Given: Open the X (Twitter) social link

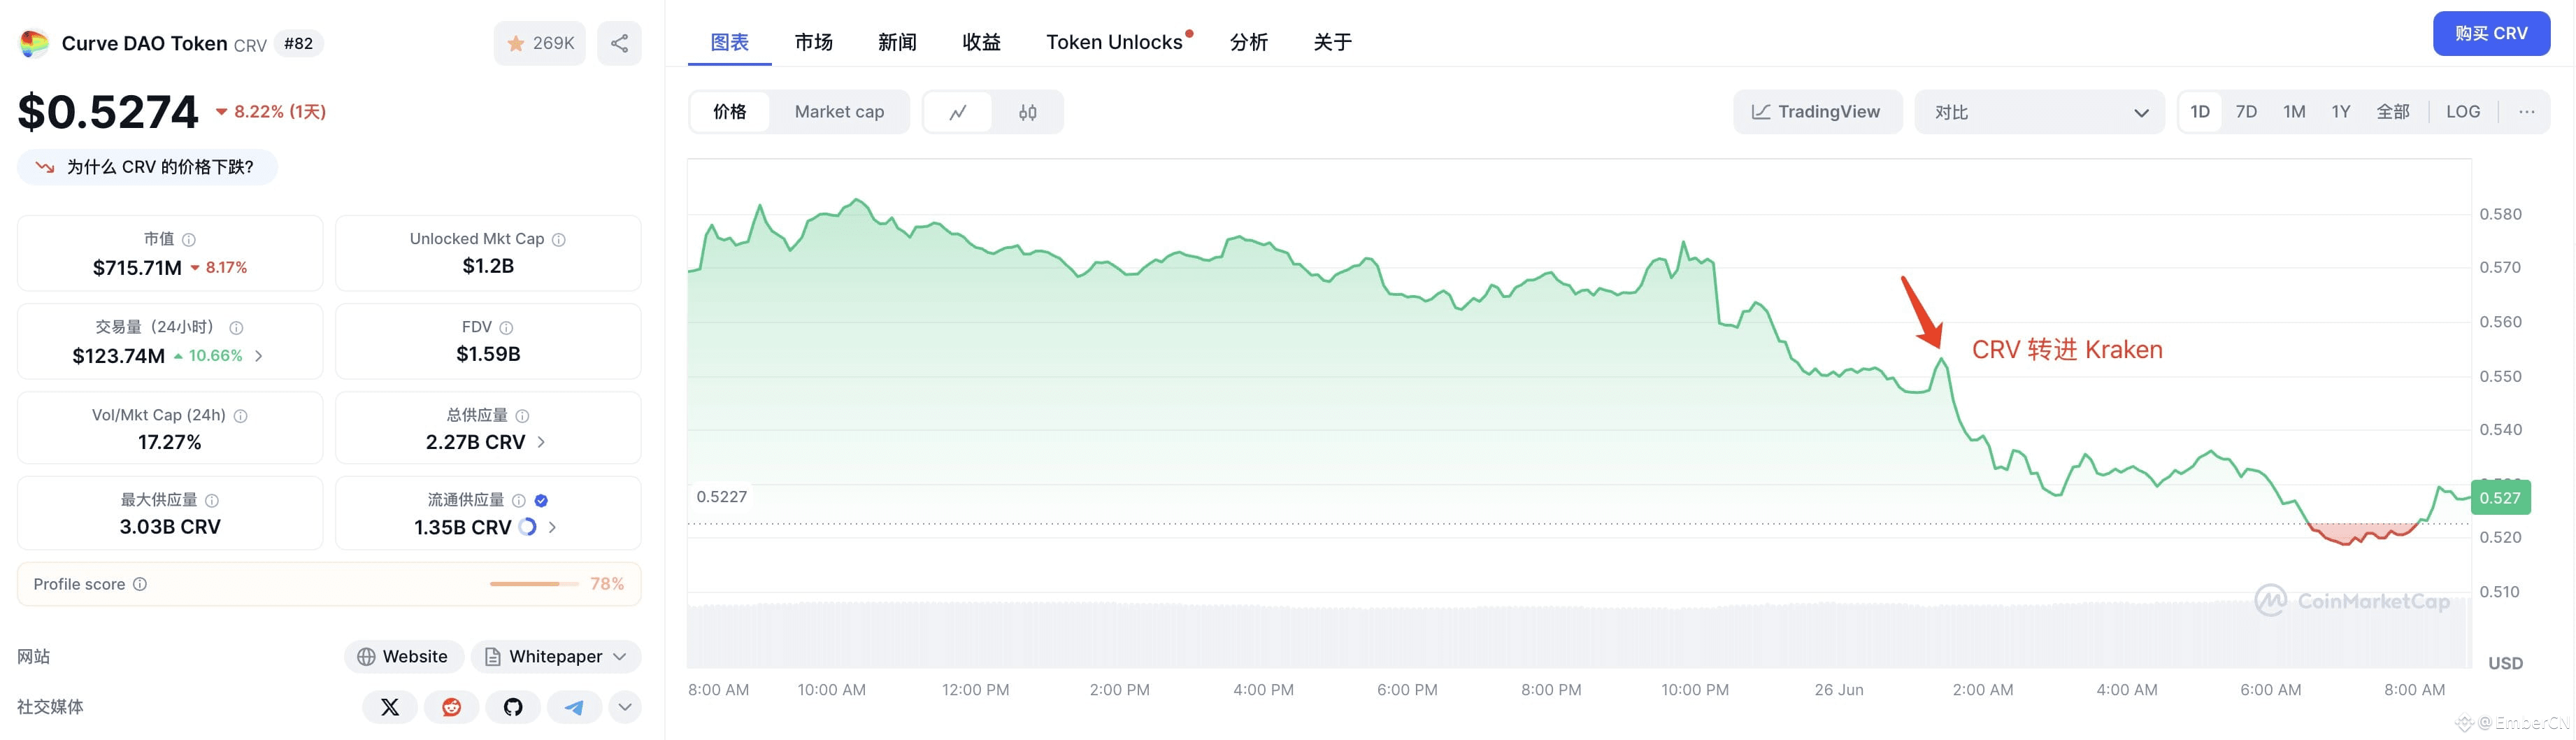Looking at the screenshot, I should pos(390,707).
